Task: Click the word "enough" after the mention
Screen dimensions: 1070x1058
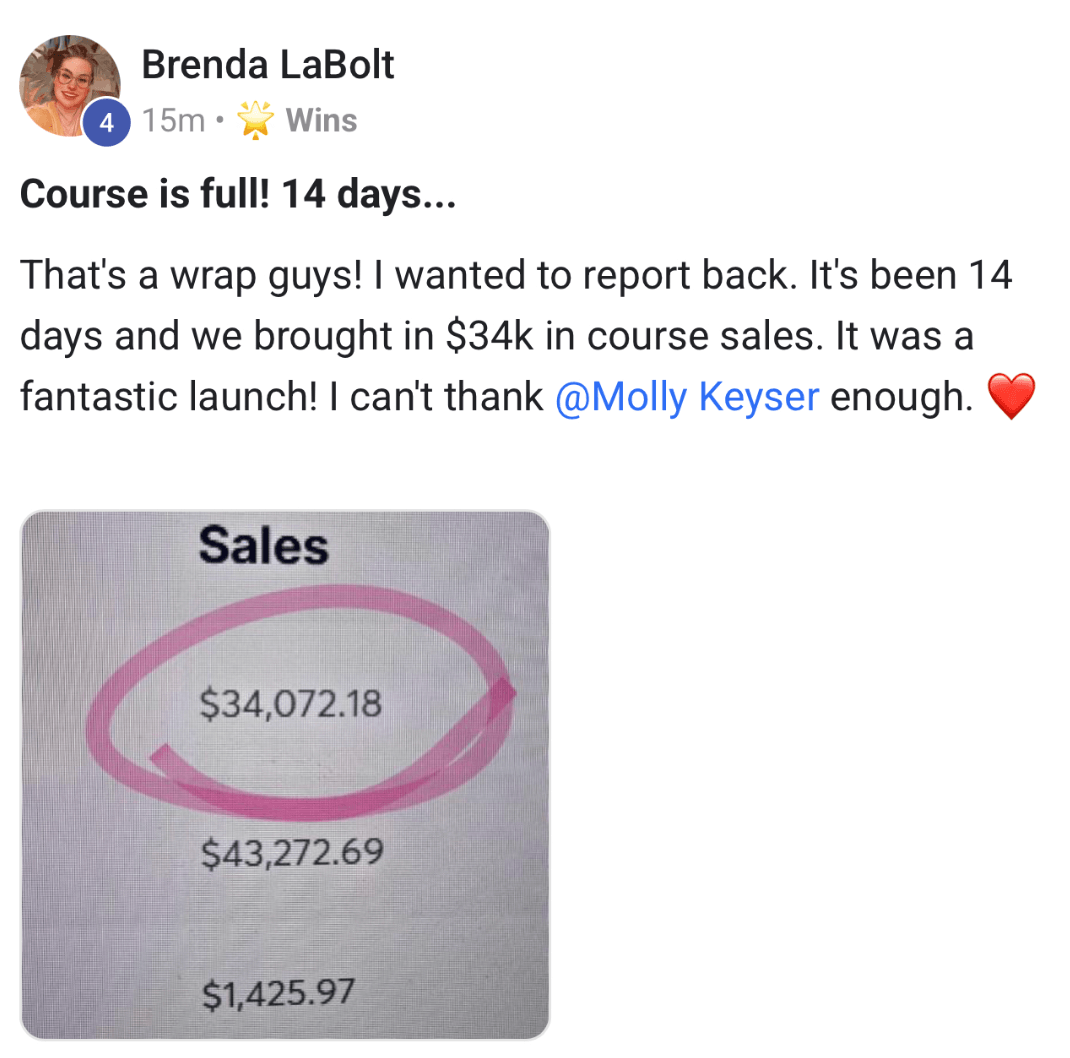Action: tap(901, 398)
